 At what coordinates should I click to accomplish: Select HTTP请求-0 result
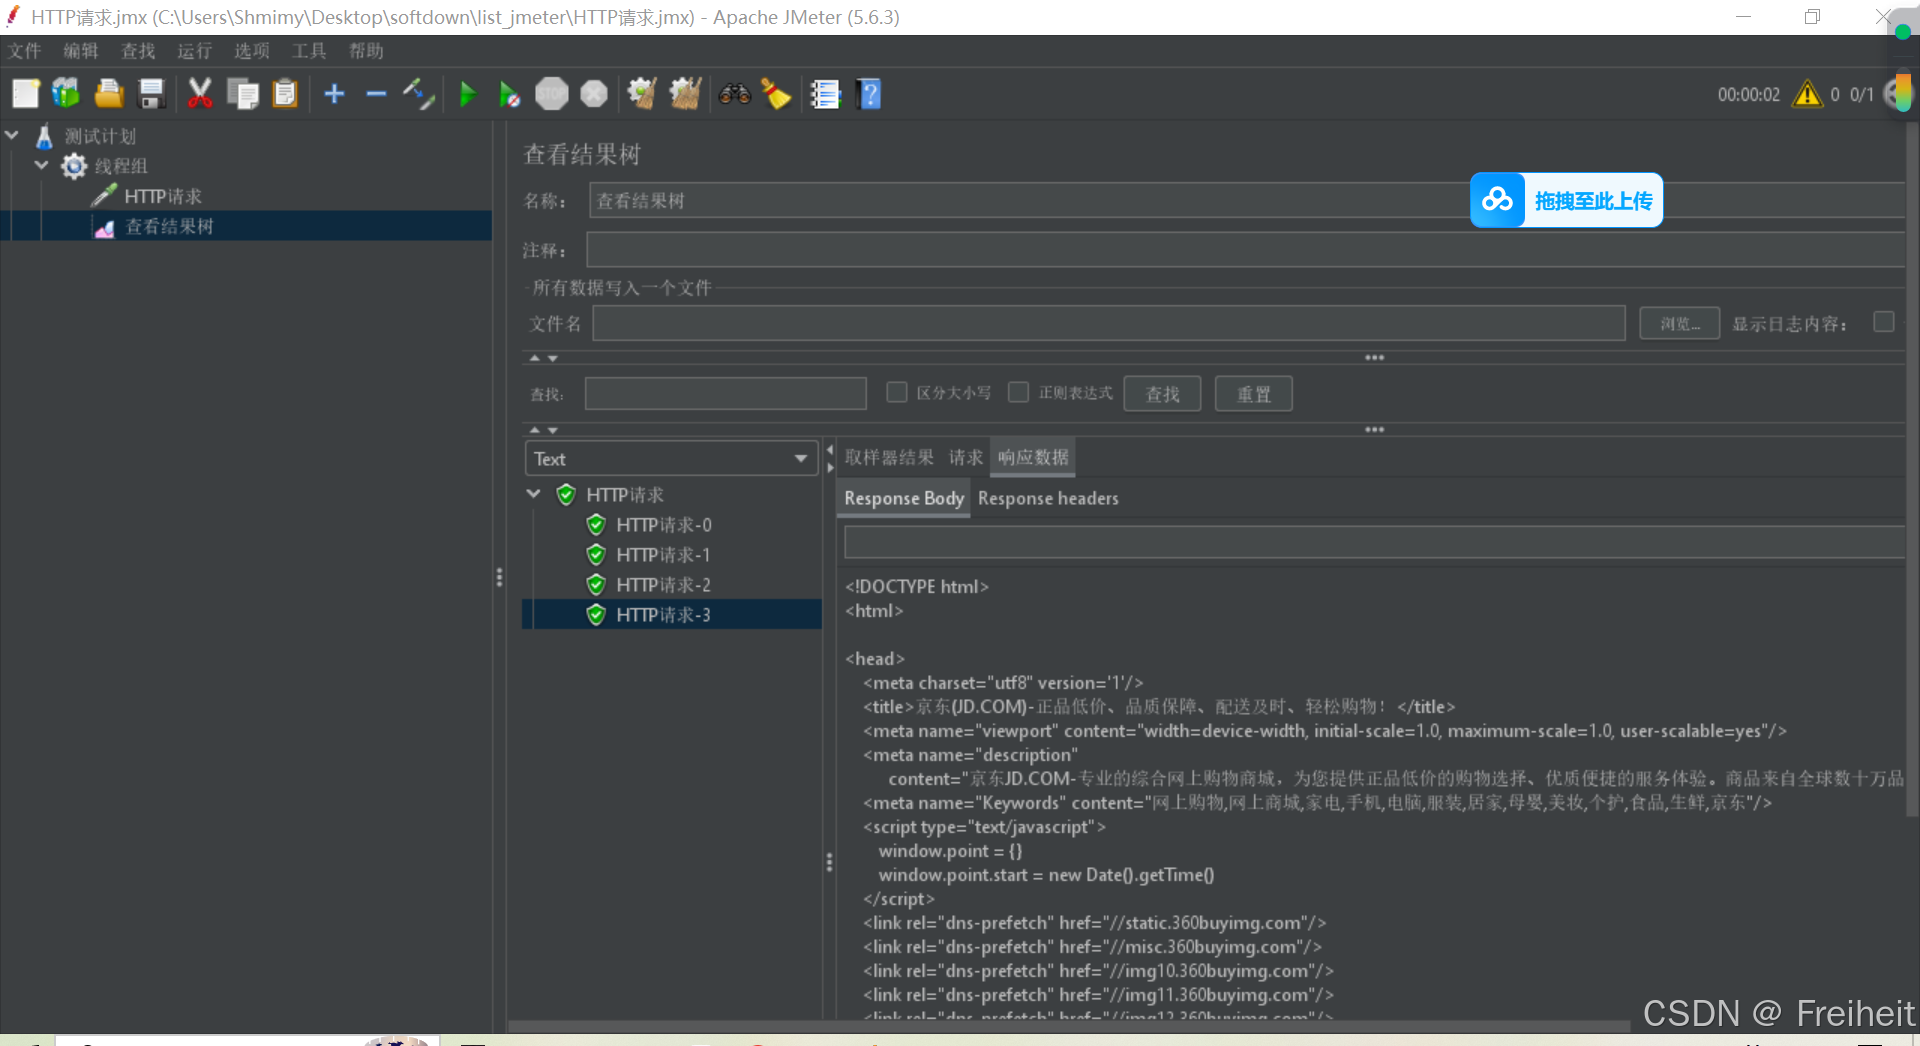coord(664,525)
